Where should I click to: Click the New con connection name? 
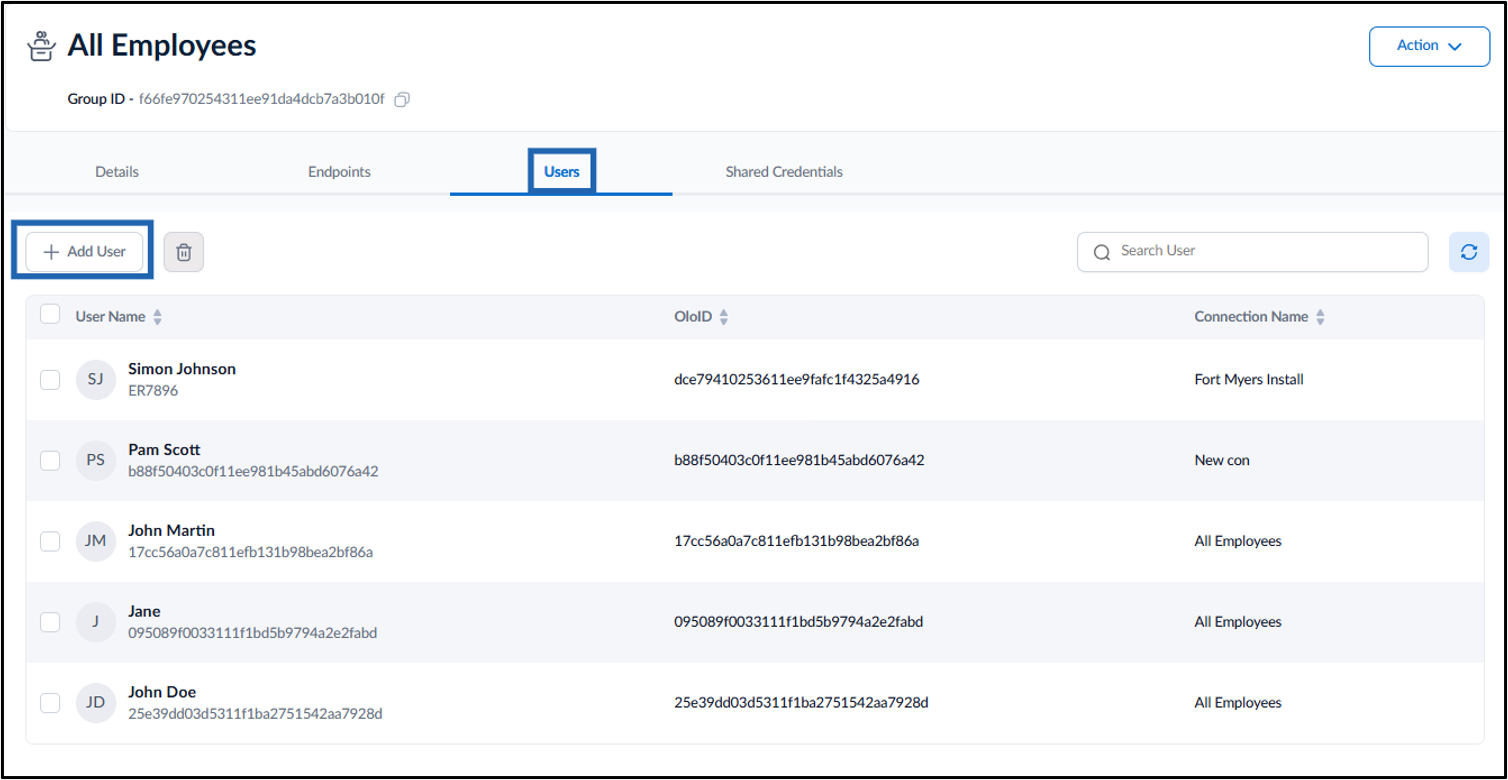coord(1222,461)
